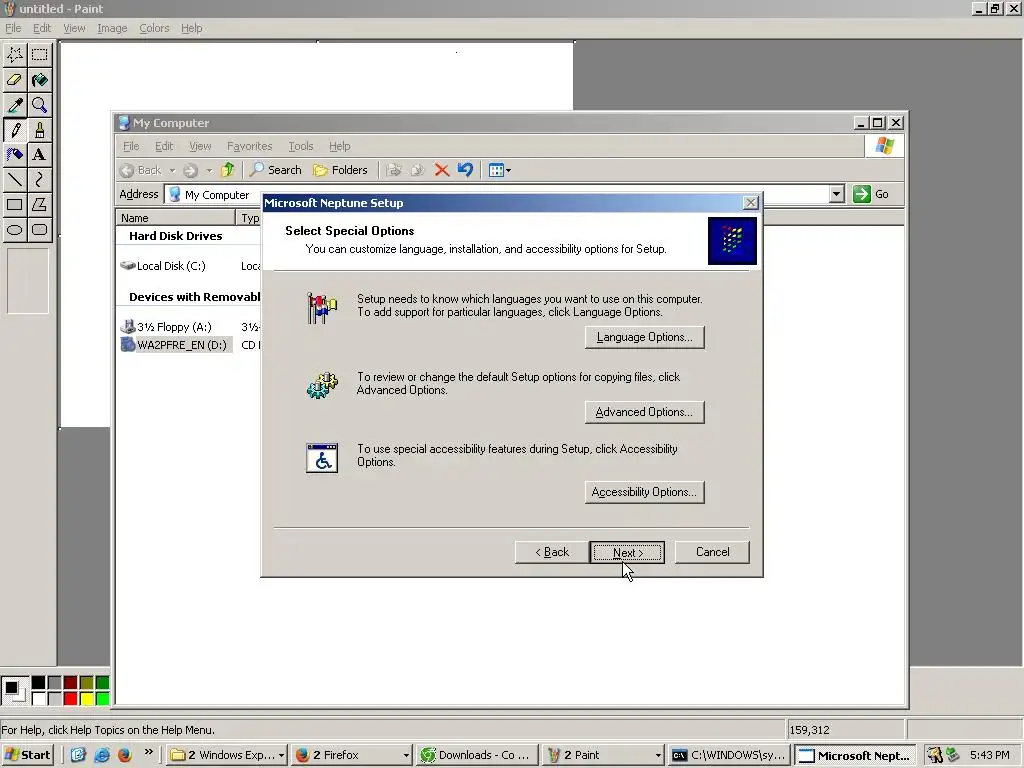Click the Folders button in My Computer toolbar
This screenshot has height=768, width=1024.
(x=340, y=170)
